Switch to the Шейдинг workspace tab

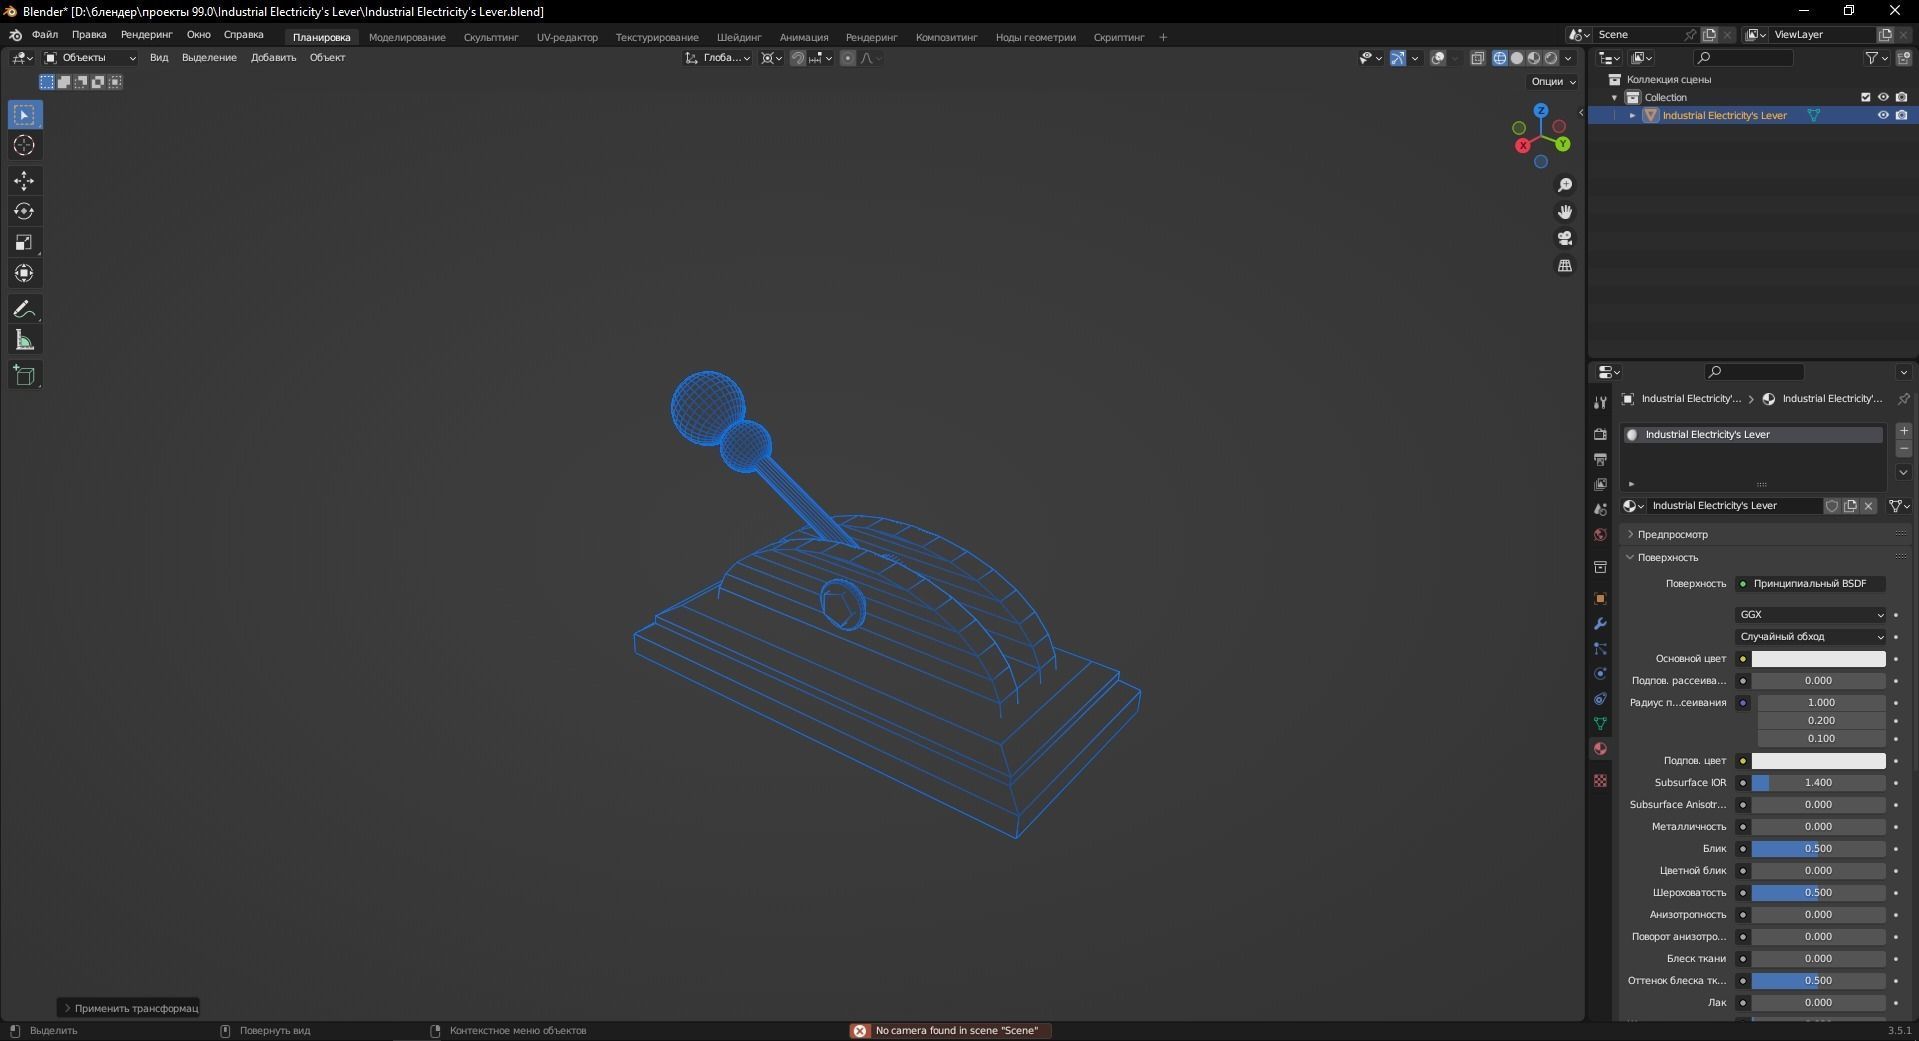pos(739,37)
